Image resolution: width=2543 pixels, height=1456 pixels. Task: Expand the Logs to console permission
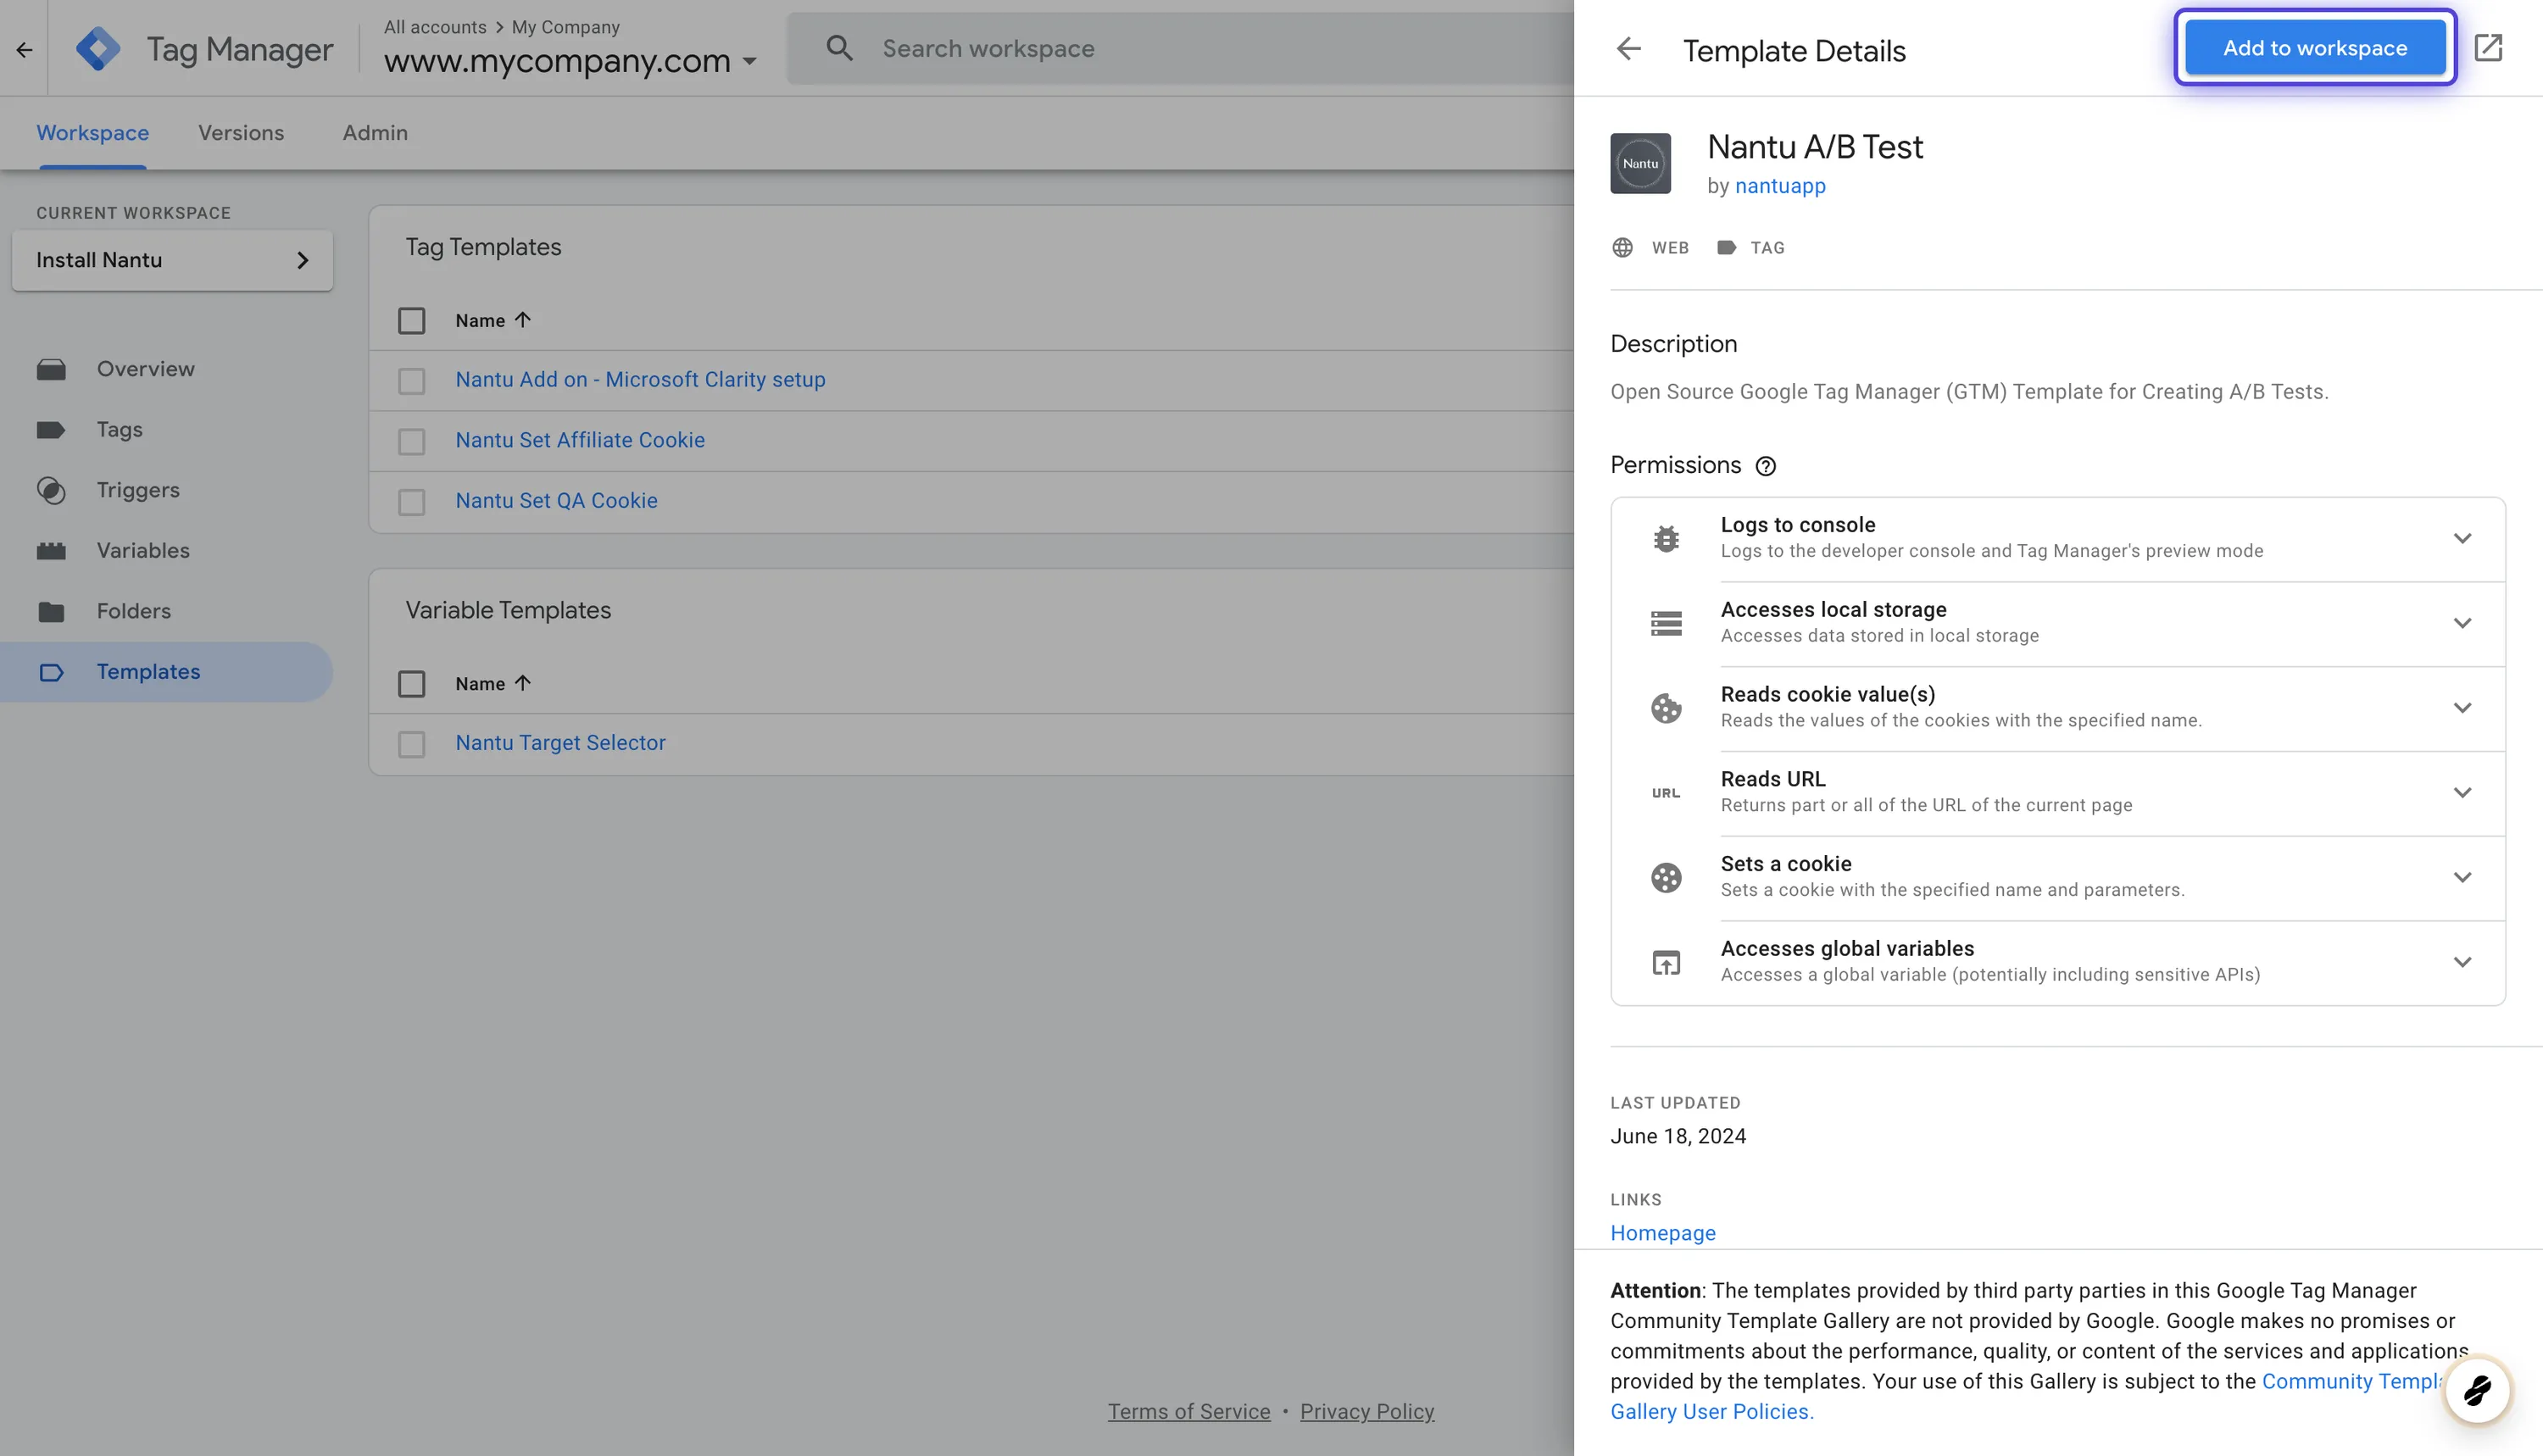point(2462,538)
